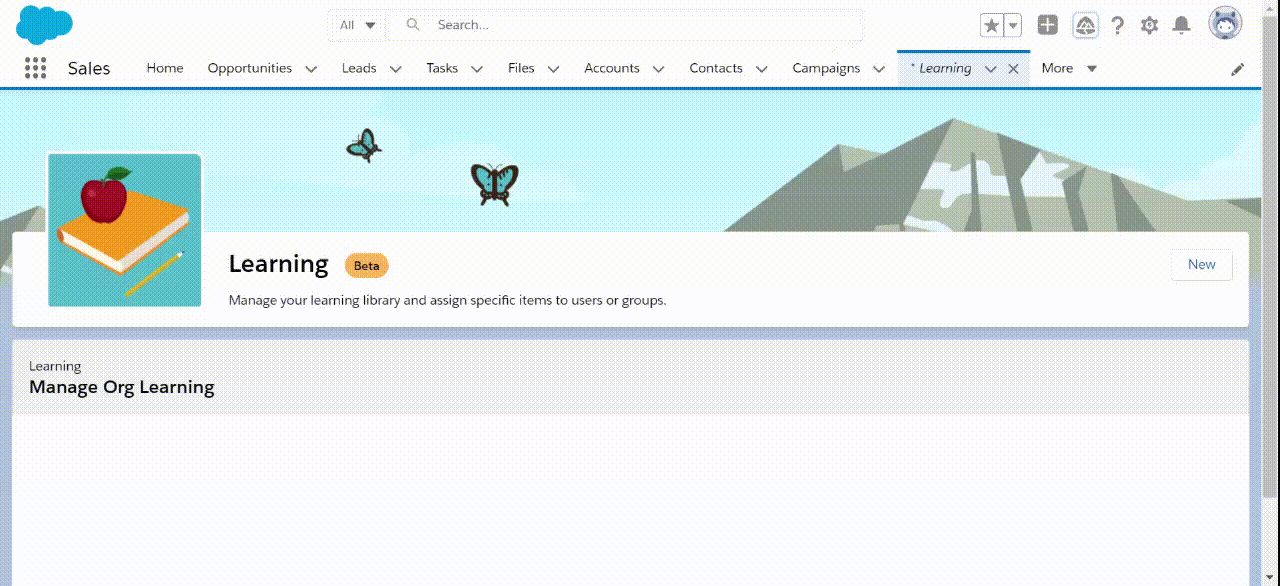Image resolution: width=1280 pixels, height=586 pixels.
Task: Click the Learning page title
Action: click(x=278, y=264)
